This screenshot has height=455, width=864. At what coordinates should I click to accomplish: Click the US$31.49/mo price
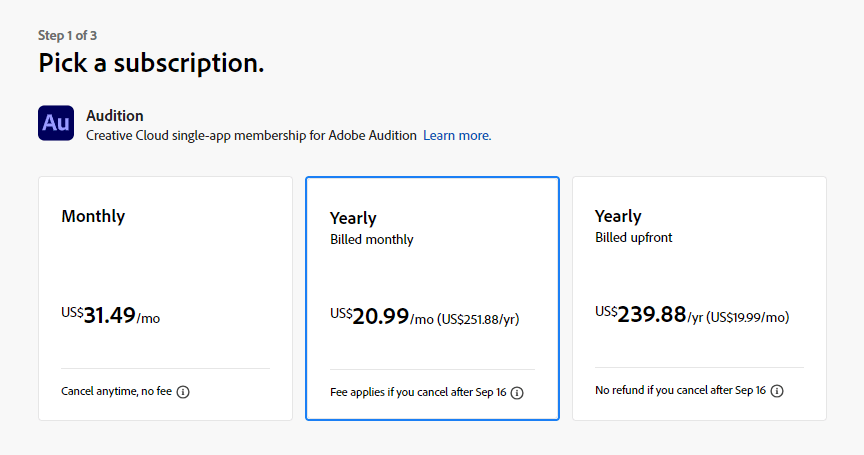tap(110, 316)
